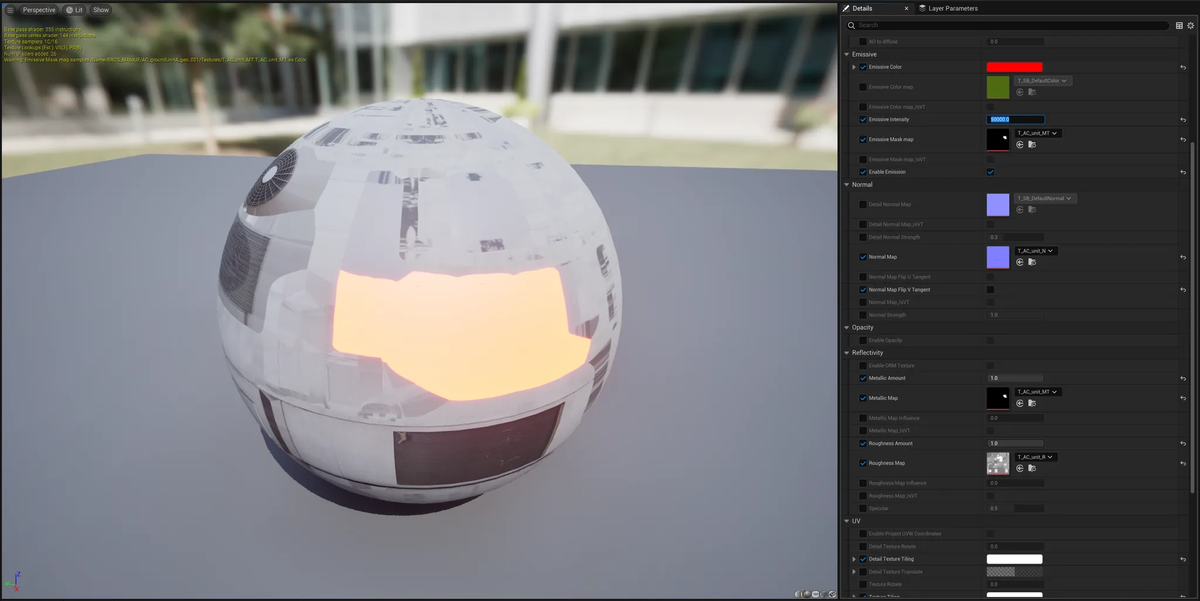Reset Normal Map to default
1200x601 pixels.
pos(1183,257)
